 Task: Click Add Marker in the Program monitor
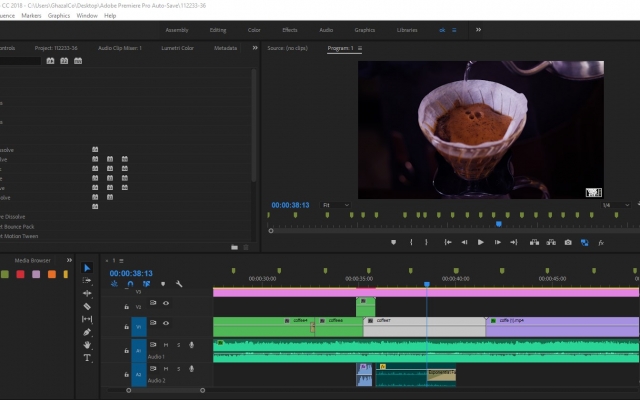tap(393, 242)
